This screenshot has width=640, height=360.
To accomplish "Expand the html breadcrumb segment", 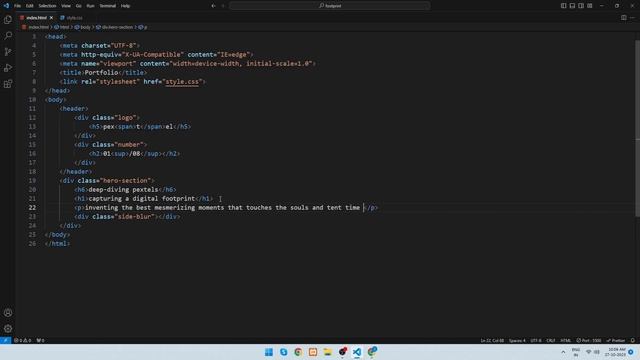I will [62, 27].
